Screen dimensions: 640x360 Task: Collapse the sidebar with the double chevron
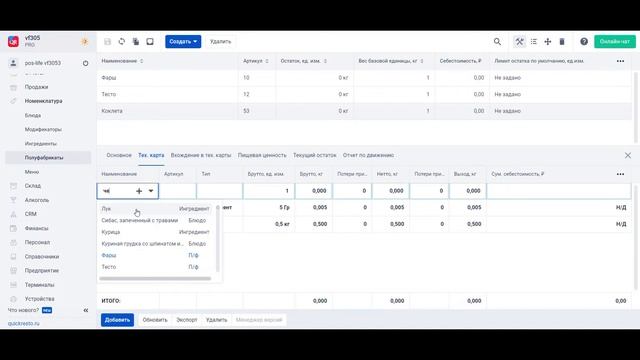[x=86, y=311]
